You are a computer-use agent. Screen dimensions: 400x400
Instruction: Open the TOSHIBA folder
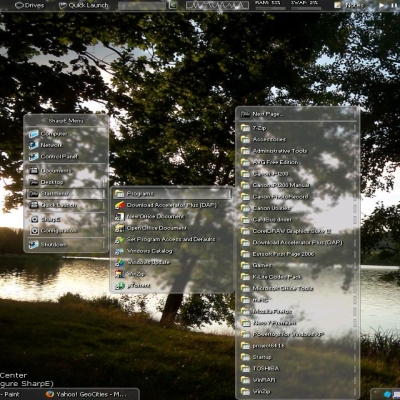tap(298, 369)
